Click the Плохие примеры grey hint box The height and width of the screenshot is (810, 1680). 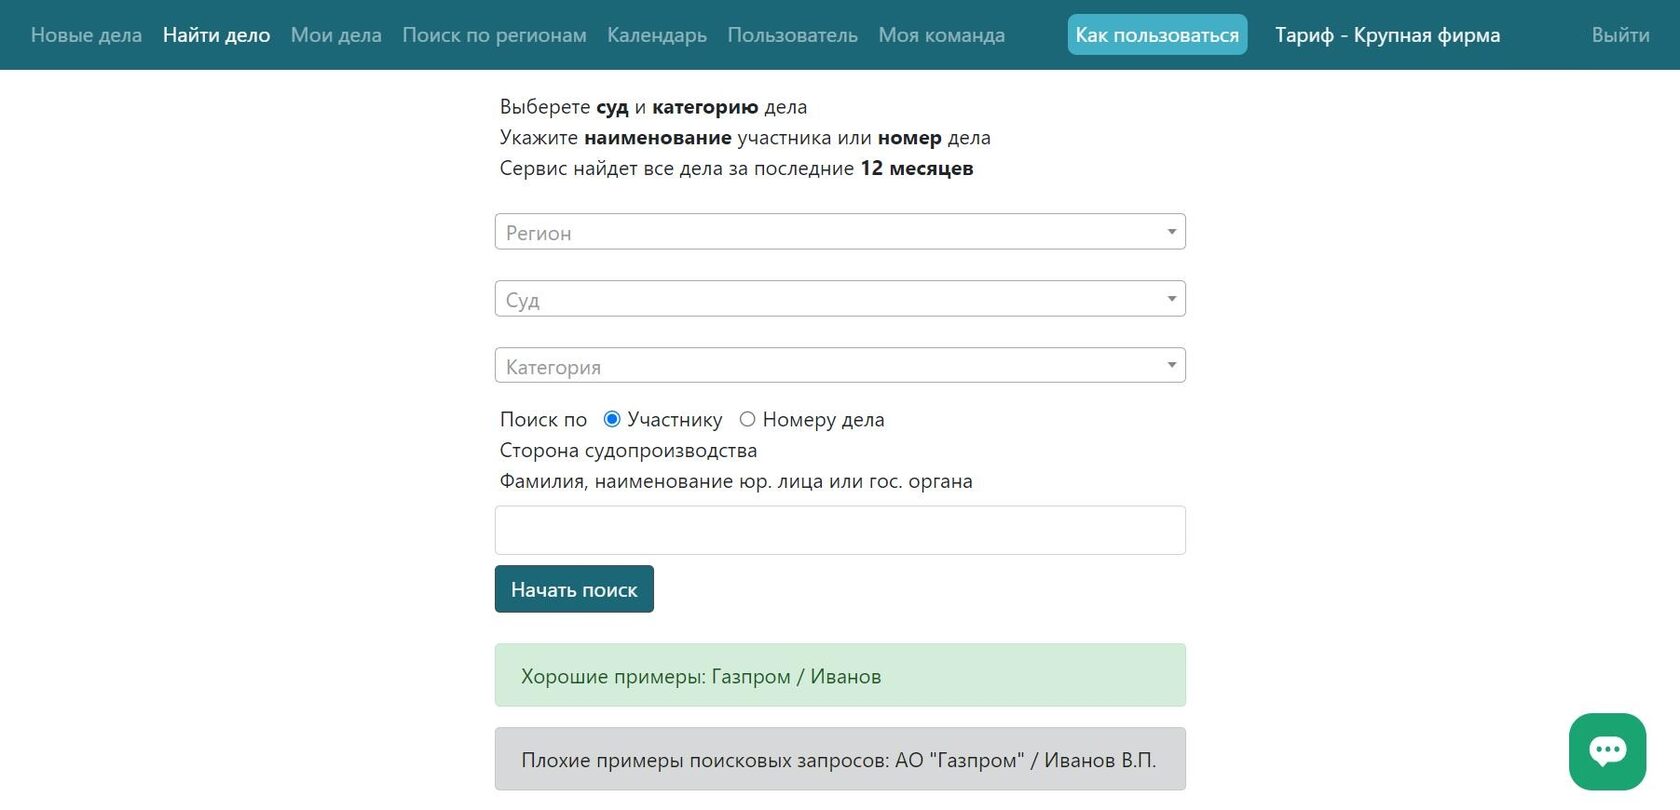pos(840,760)
